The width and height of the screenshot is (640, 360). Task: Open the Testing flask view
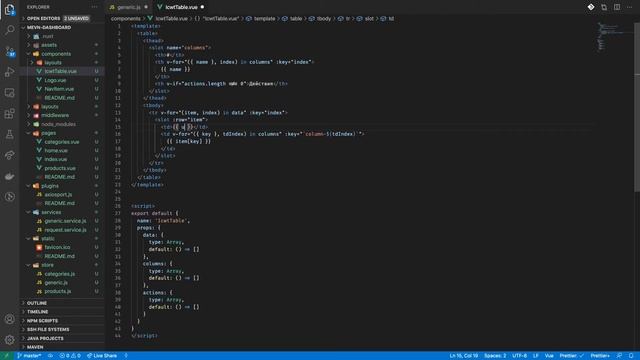pos(9,134)
